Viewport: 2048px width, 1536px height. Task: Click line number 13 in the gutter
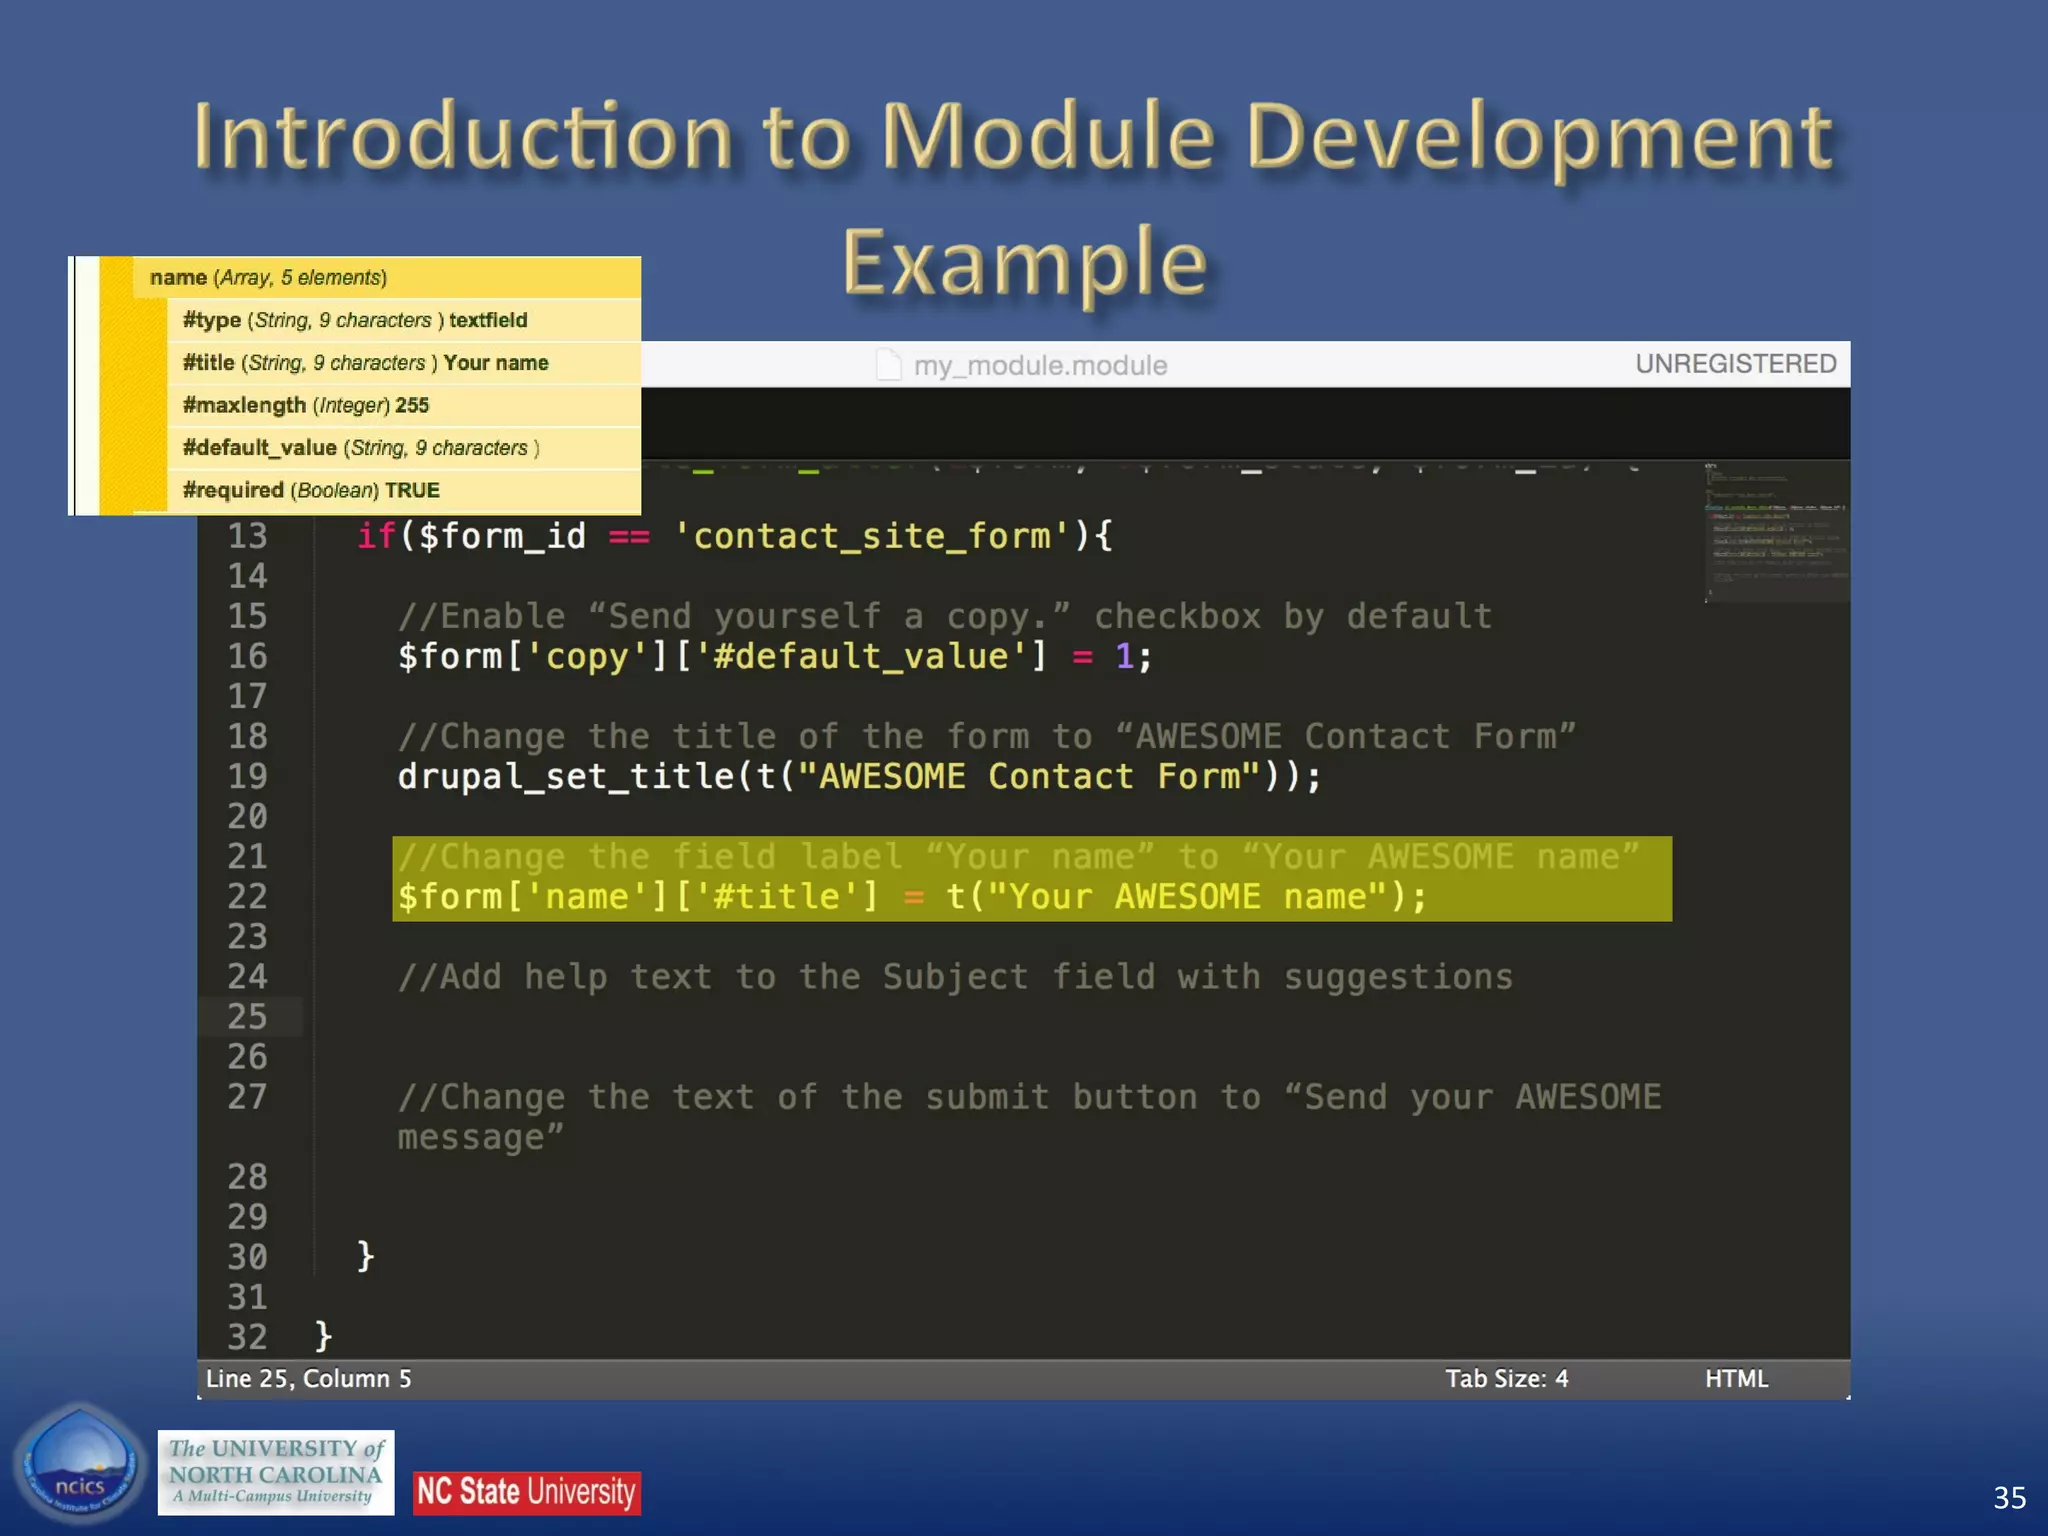[x=247, y=536]
